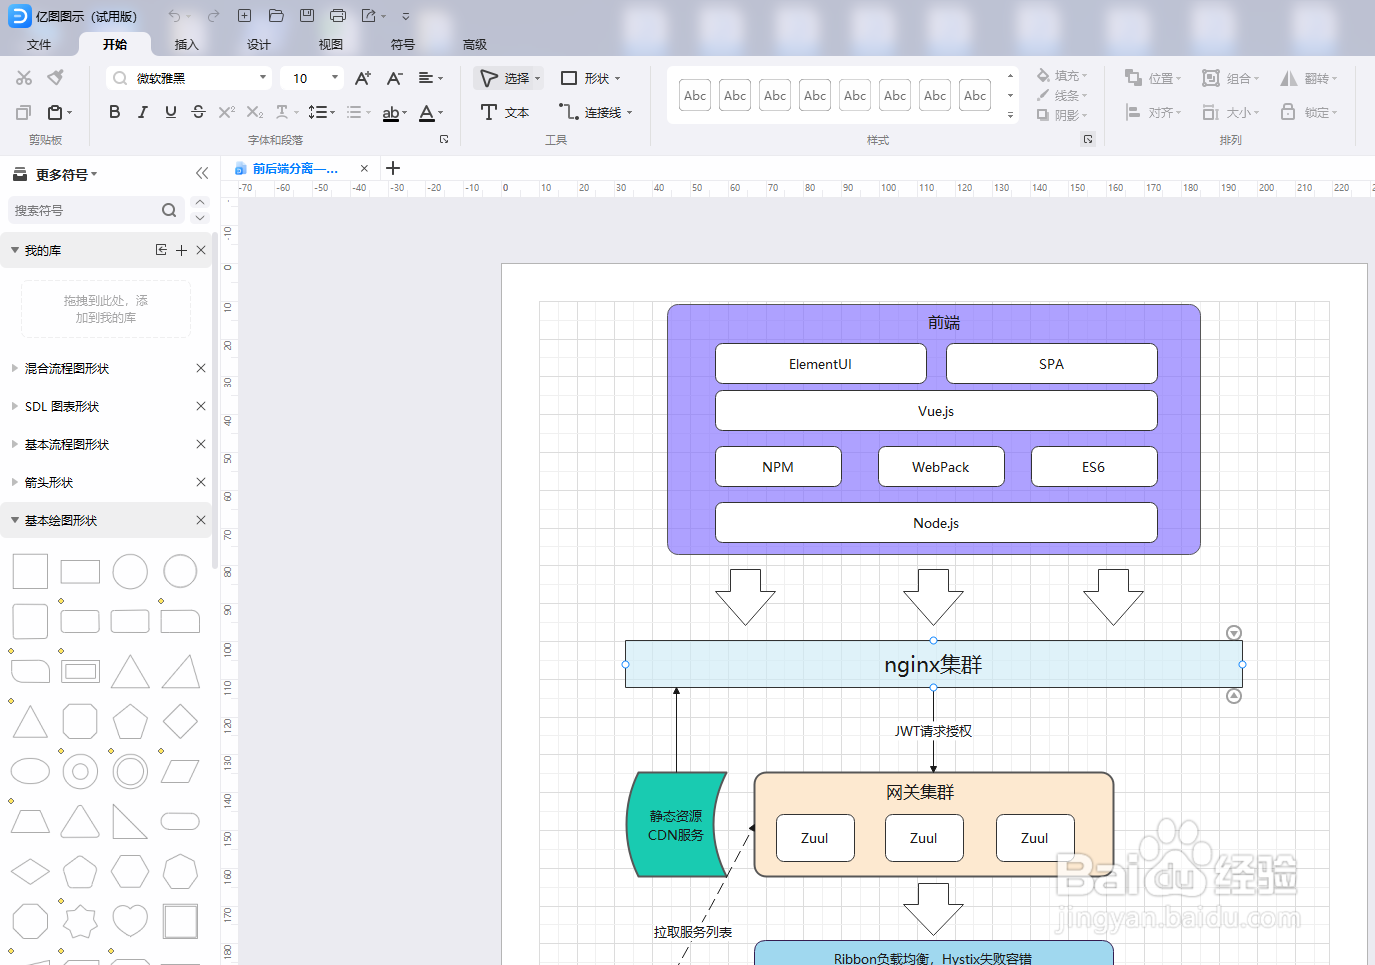Apply the first Abc style preset
Image resolution: width=1375 pixels, height=965 pixels.
[x=695, y=96]
